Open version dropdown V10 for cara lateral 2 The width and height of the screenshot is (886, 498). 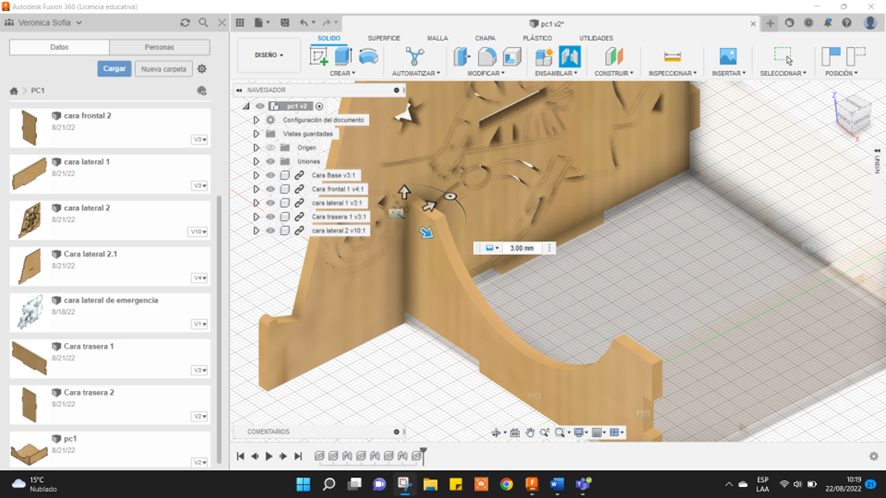[x=198, y=232]
